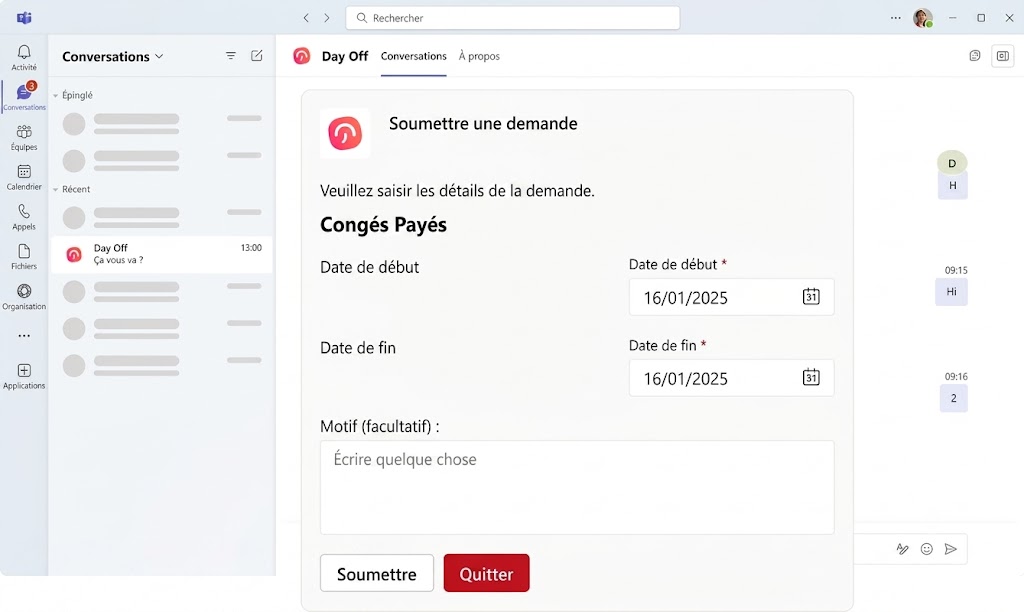Open the format text icon in compose box
Viewport: 1024px width, 612px height.
(x=902, y=549)
